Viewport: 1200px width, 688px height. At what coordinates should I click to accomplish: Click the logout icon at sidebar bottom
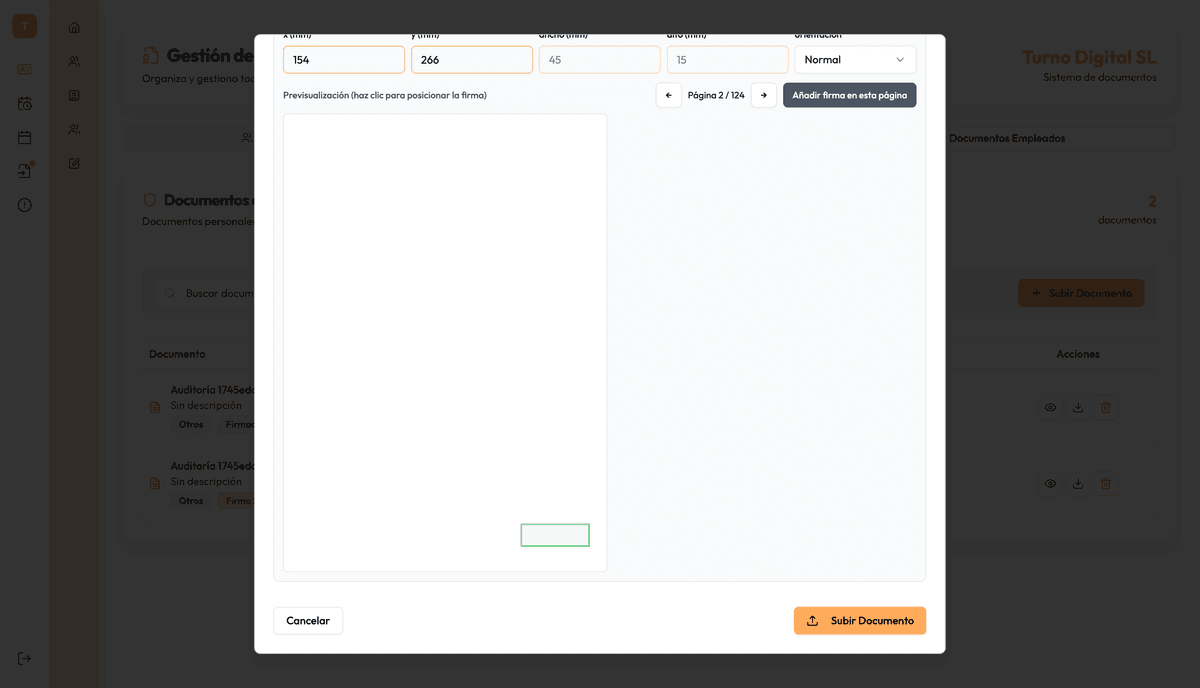click(25, 658)
